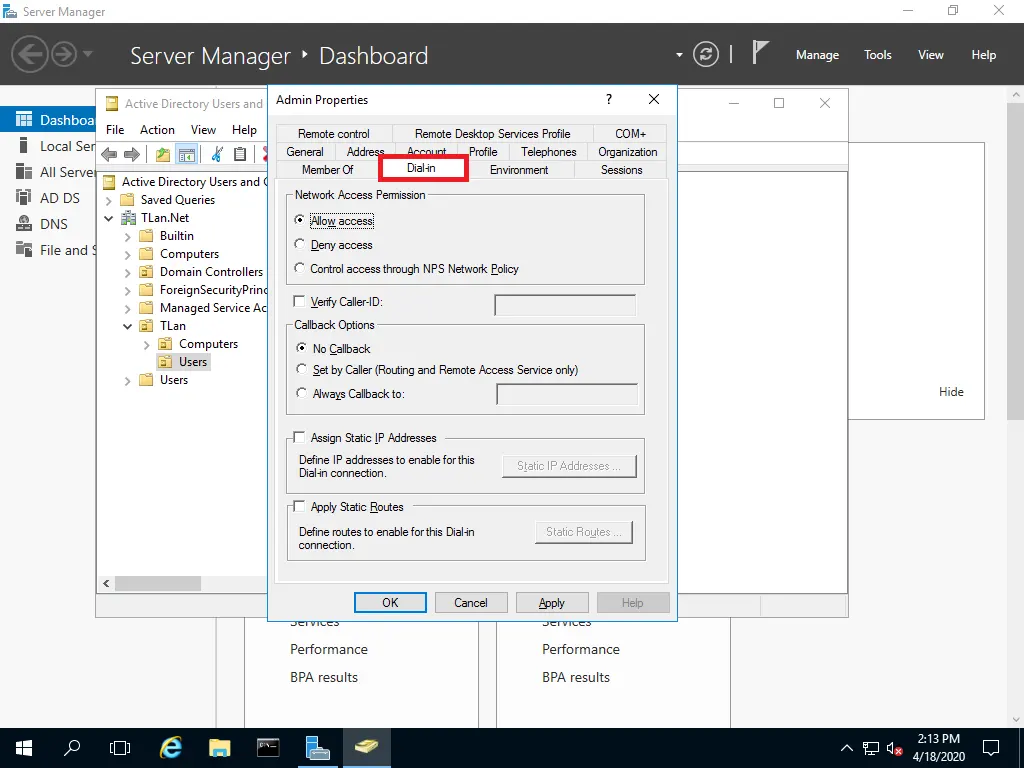Viewport: 1024px width, 768px height.
Task: Switch to the Member Of tab
Action: pyautogui.click(x=327, y=170)
